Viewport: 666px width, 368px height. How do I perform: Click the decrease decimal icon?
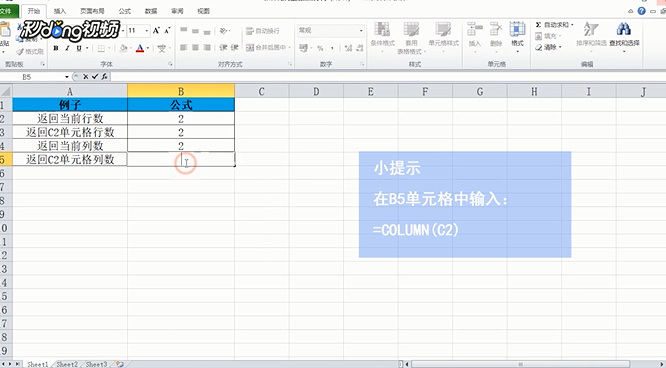point(360,48)
